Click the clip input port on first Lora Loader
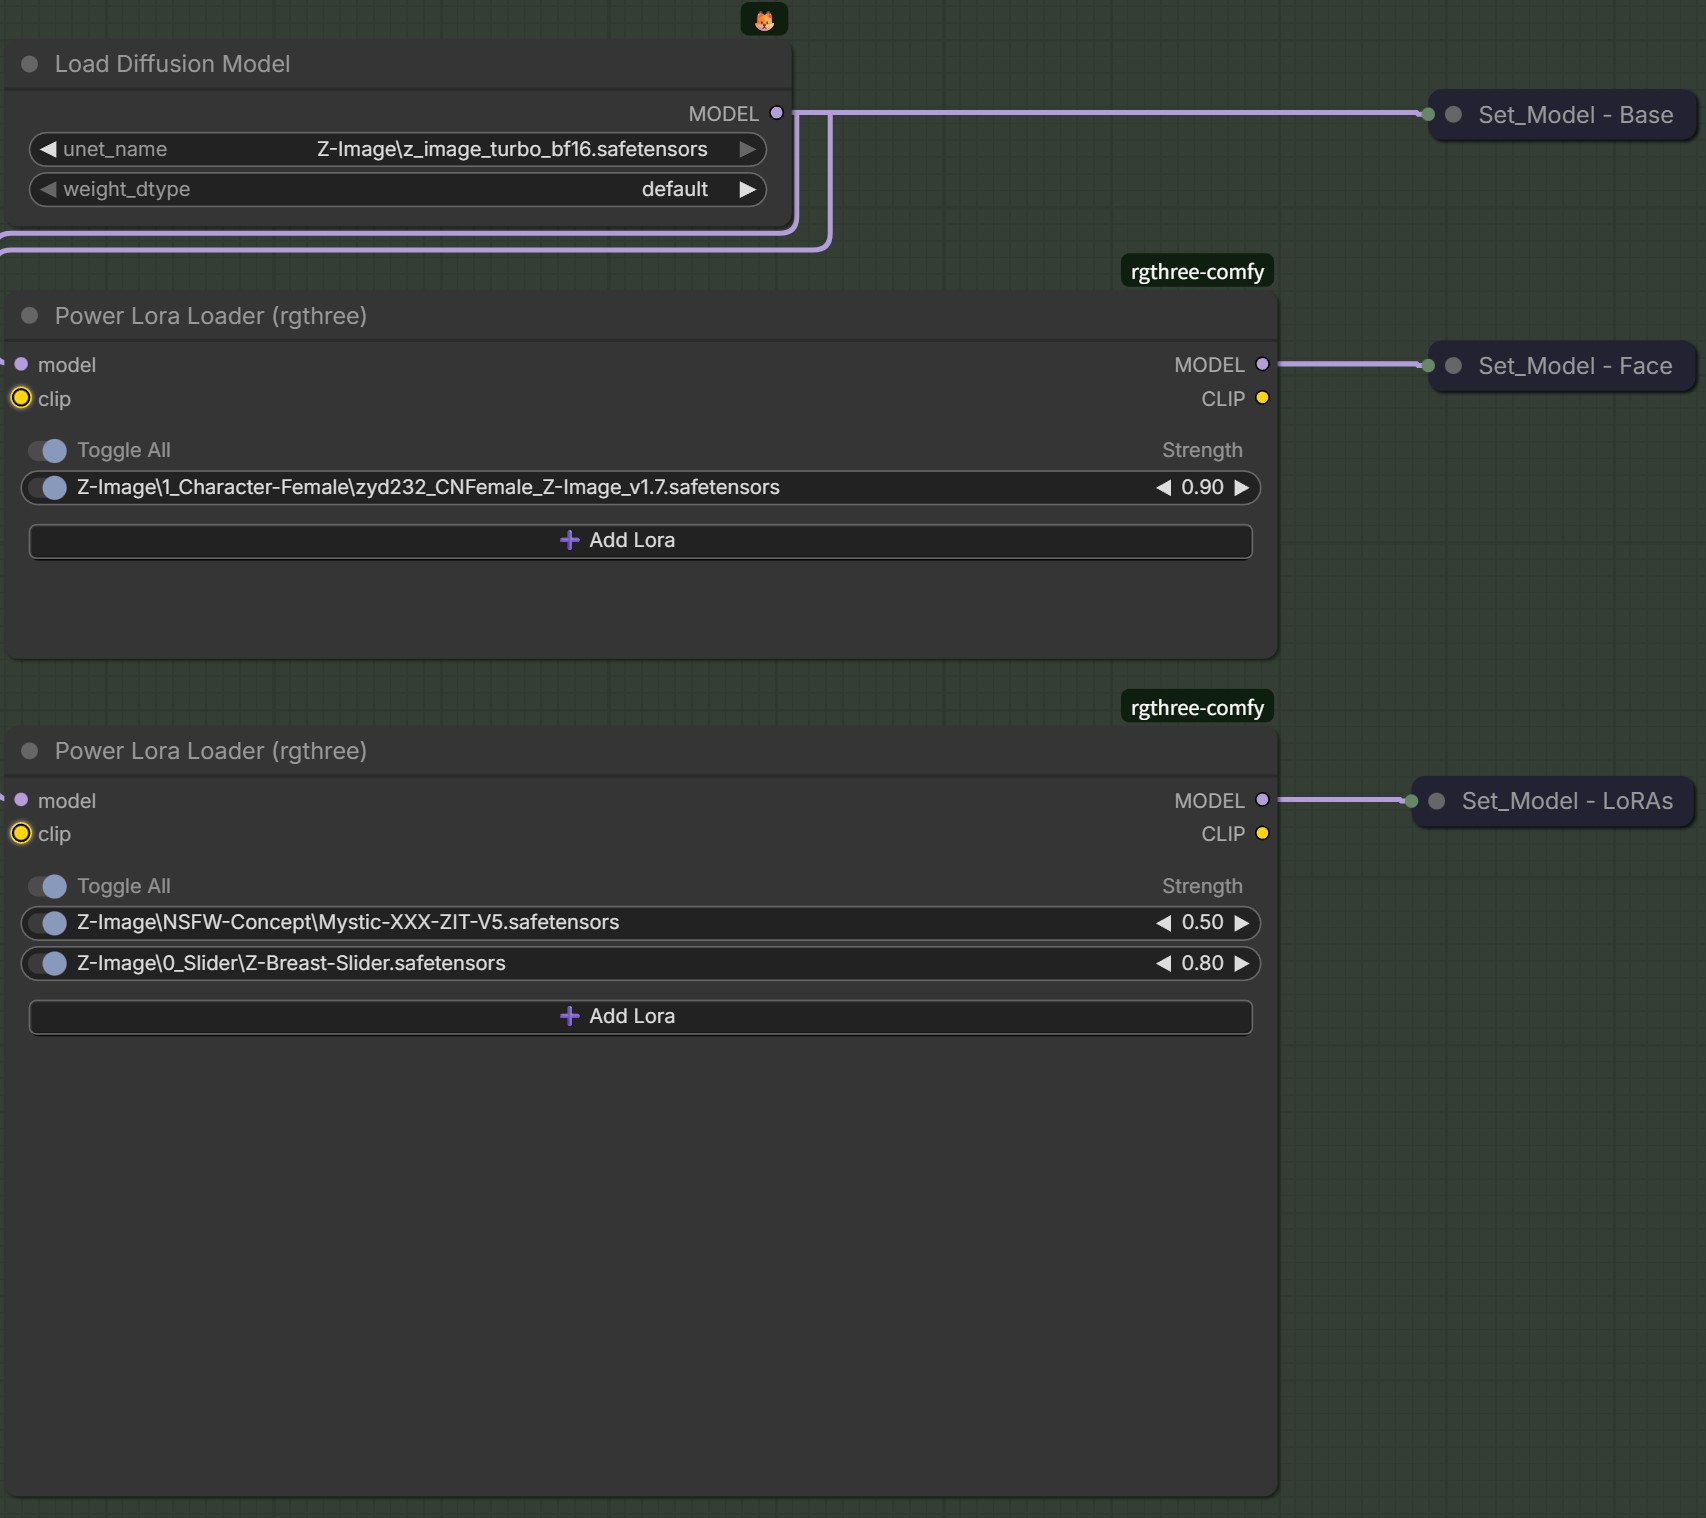1706x1518 pixels. tap(21, 398)
